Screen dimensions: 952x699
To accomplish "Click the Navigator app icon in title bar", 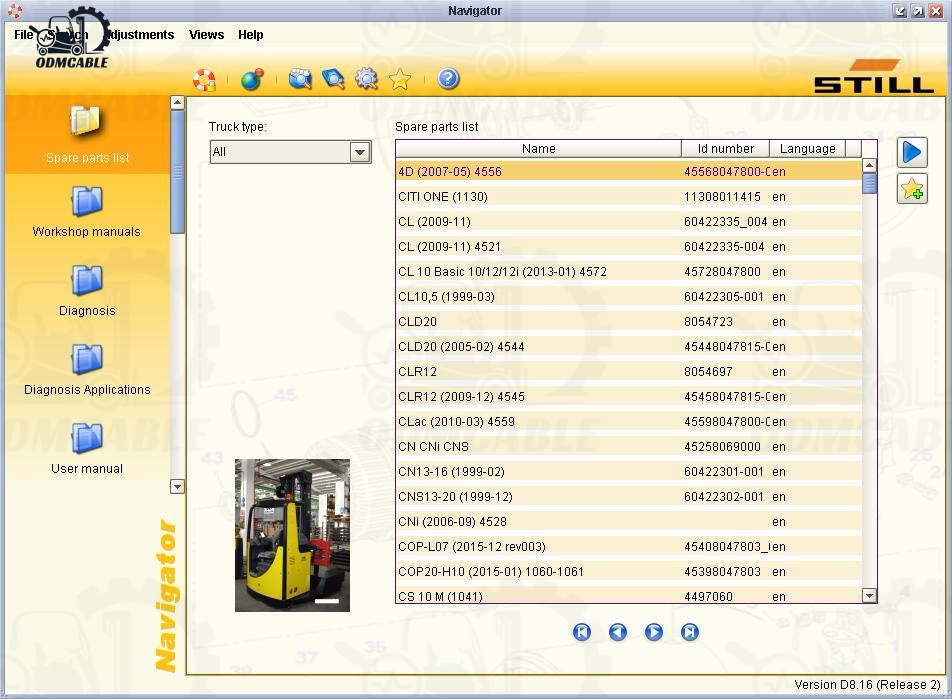I will [15, 10].
